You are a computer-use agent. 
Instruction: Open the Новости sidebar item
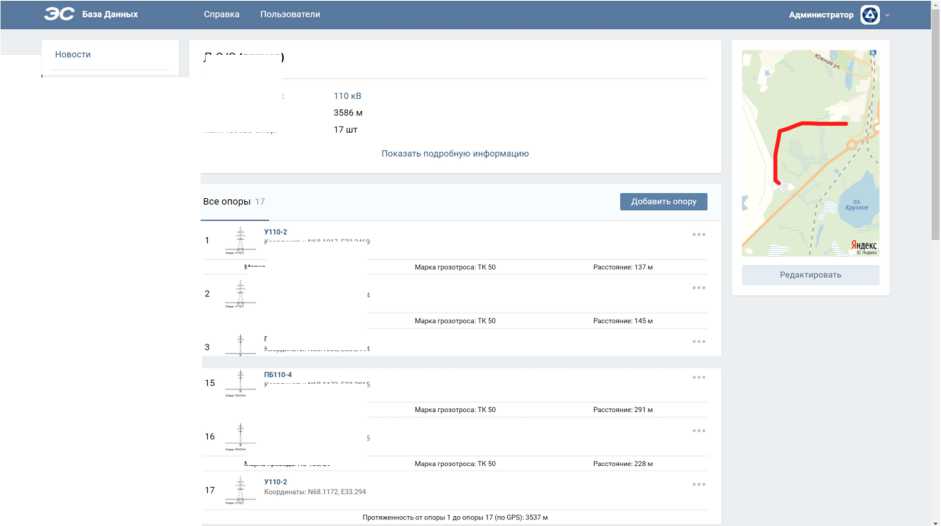(x=73, y=54)
